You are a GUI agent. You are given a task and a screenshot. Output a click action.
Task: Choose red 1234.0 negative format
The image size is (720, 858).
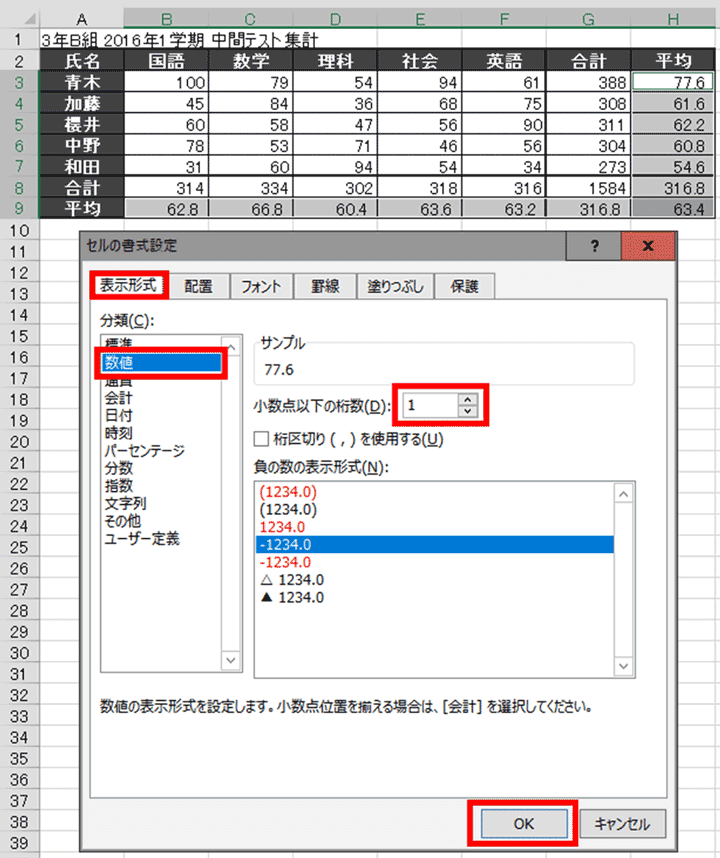click(434, 527)
